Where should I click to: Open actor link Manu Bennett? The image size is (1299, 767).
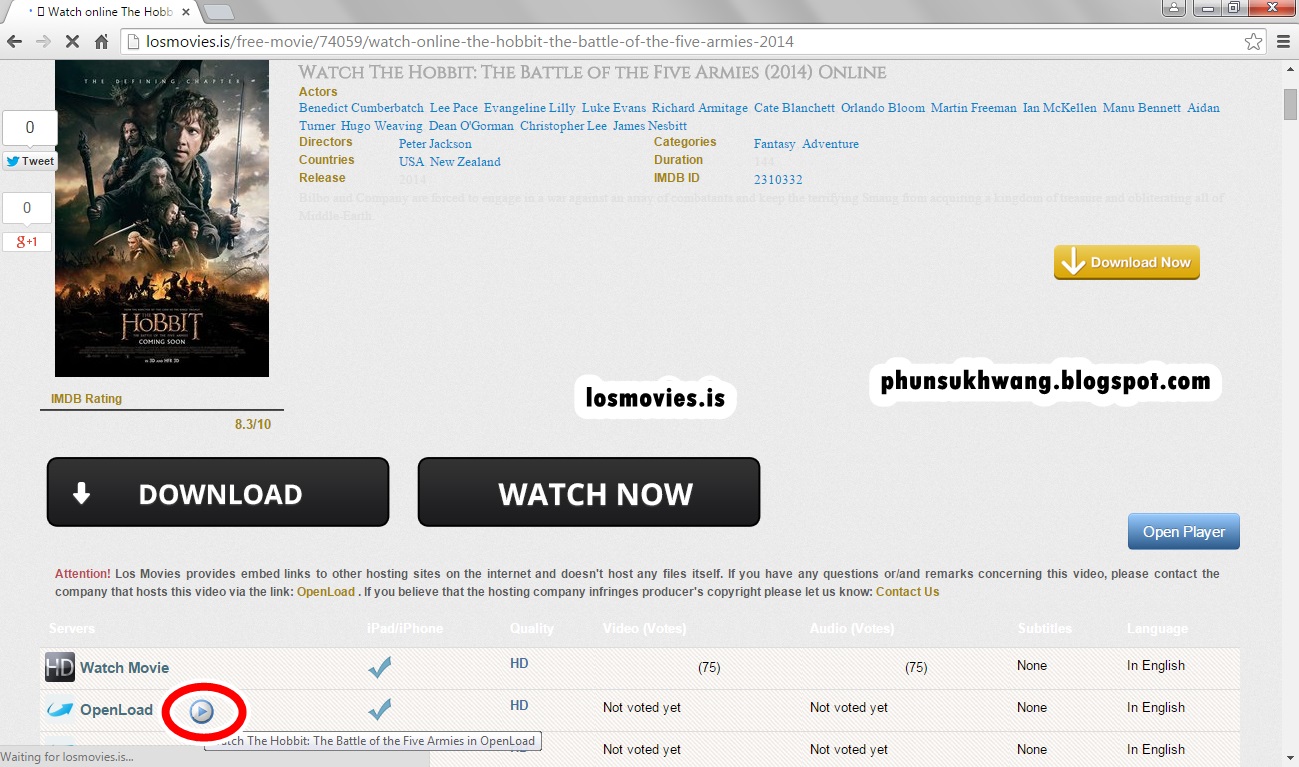click(1142, 108)
